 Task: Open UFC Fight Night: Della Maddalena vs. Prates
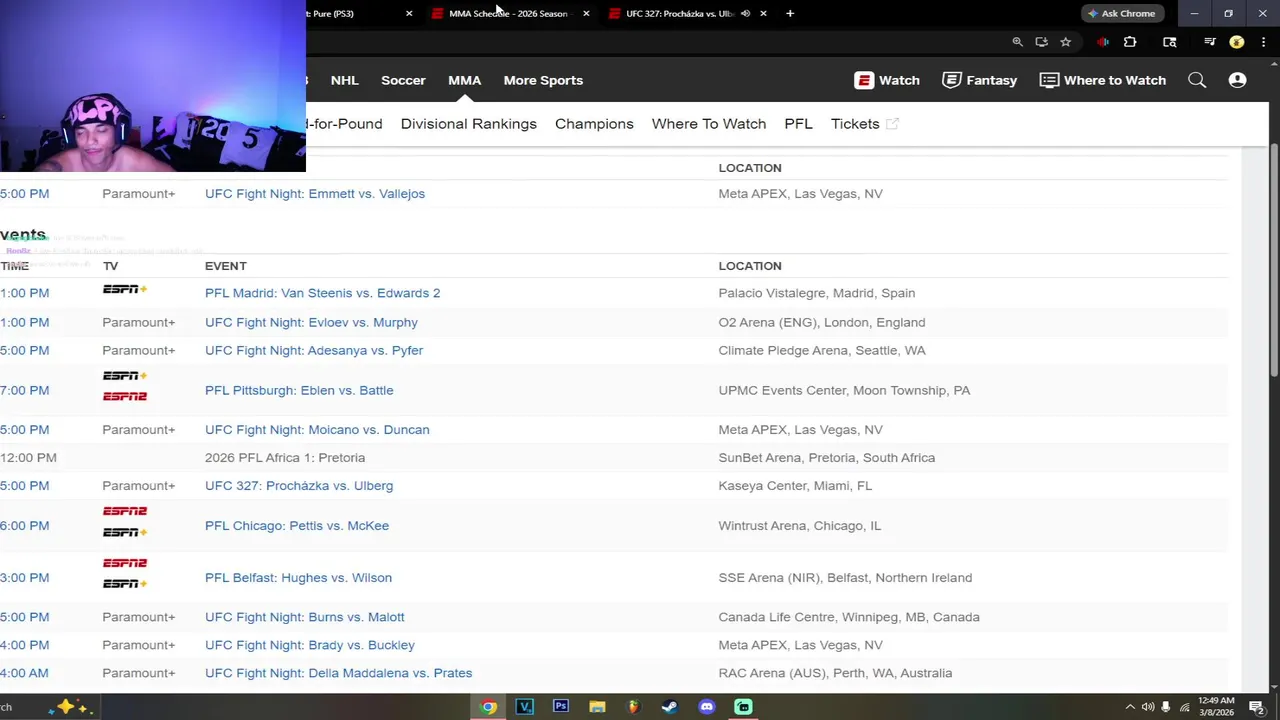pos(338,673)
